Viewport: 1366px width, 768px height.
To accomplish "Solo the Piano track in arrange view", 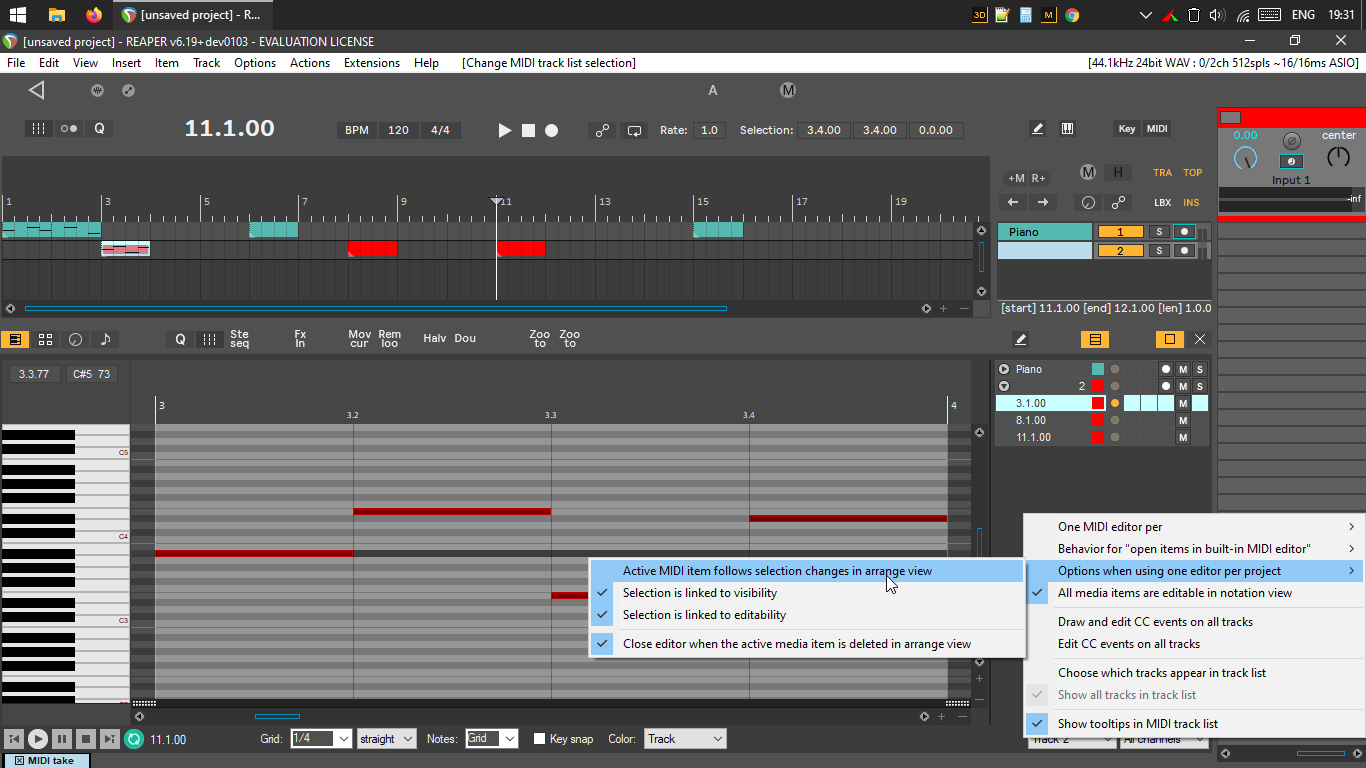I will pyautogui.click(x=1159, y=232).
